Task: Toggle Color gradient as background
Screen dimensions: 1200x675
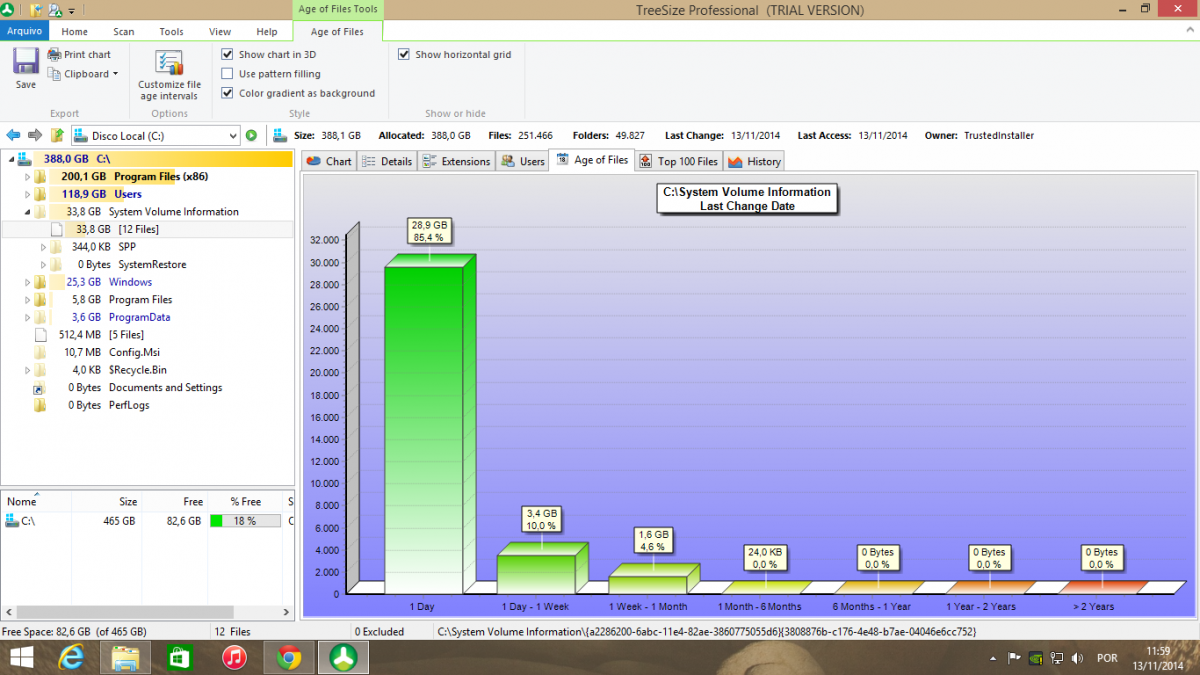Action: pos(227,93)
